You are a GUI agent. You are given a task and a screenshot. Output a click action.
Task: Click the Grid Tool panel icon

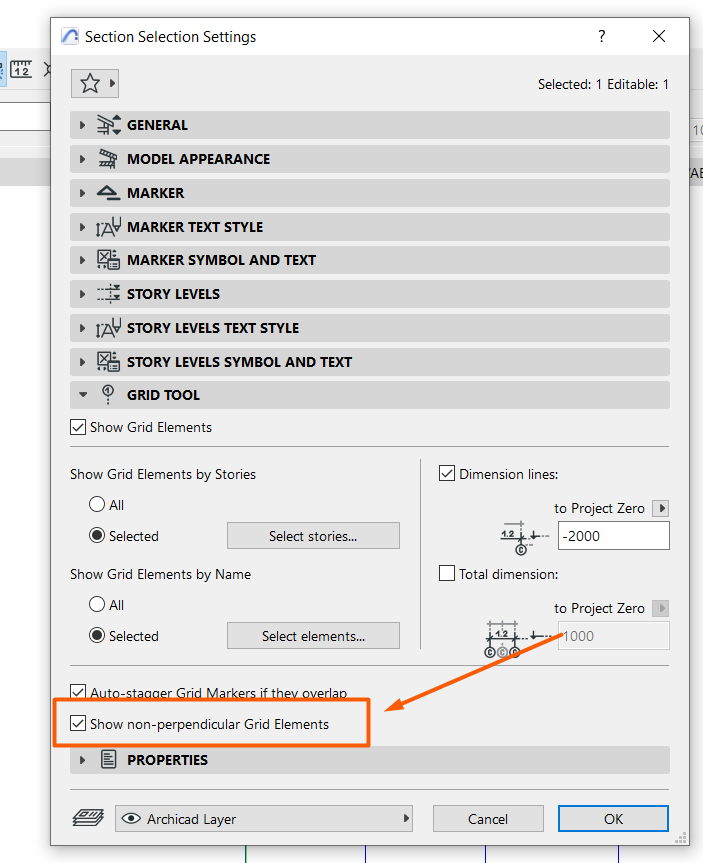pyautogui.click(x=108, y=395)
